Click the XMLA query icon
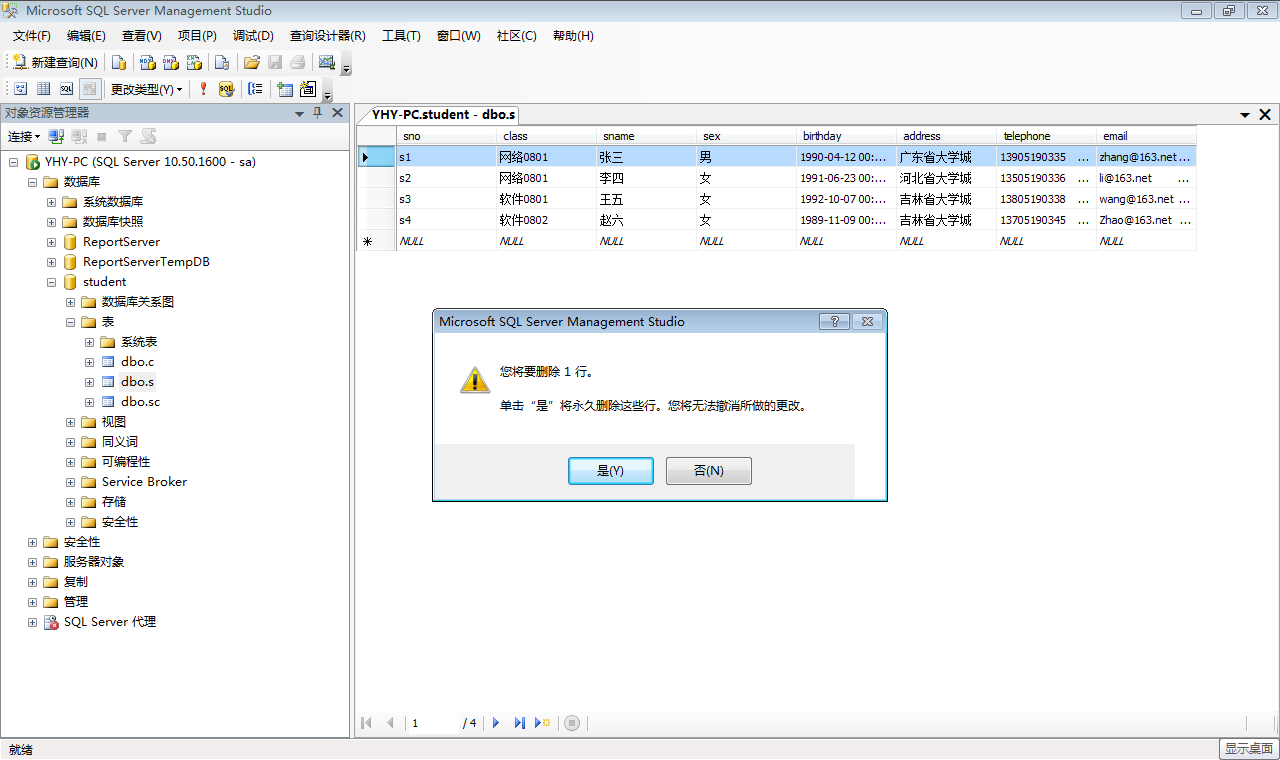 194,62
